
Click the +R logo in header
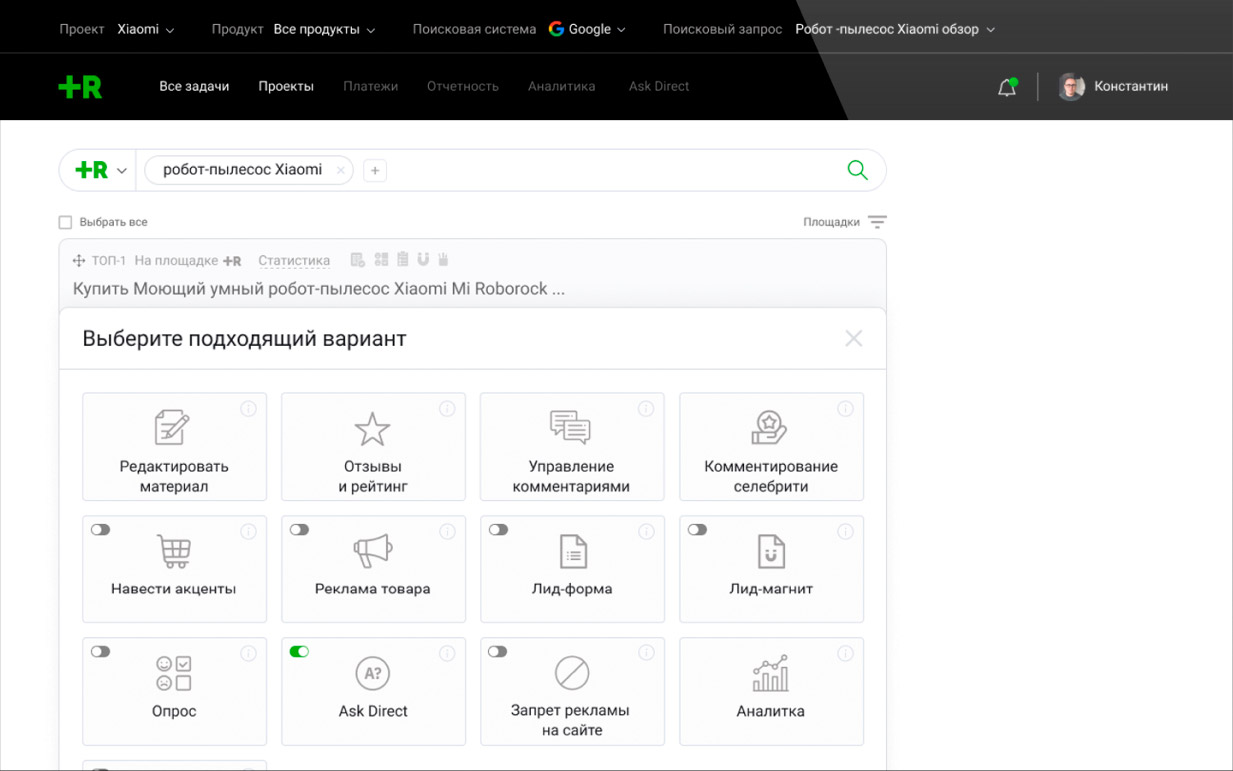[80, 87]
